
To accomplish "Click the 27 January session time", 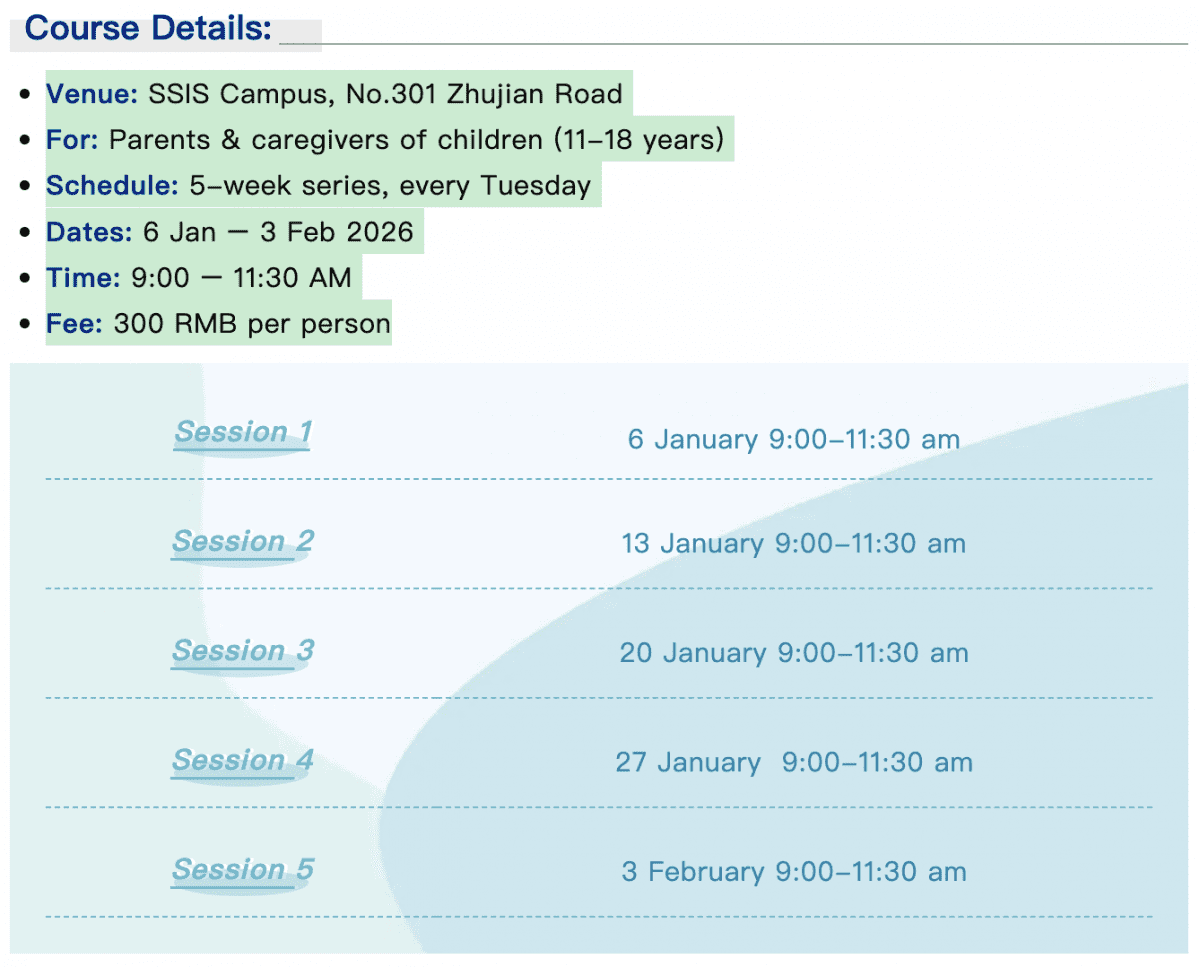I will (x=793, y=762).
